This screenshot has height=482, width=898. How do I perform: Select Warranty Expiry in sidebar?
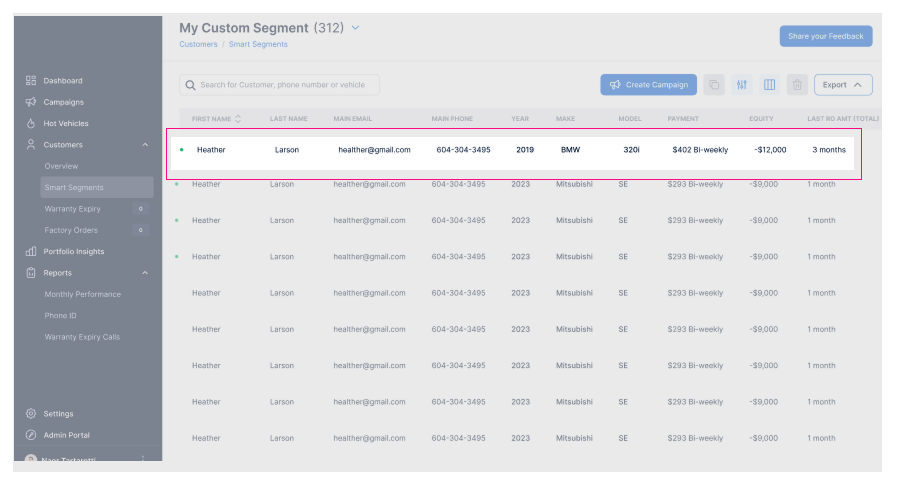(72, 209)
